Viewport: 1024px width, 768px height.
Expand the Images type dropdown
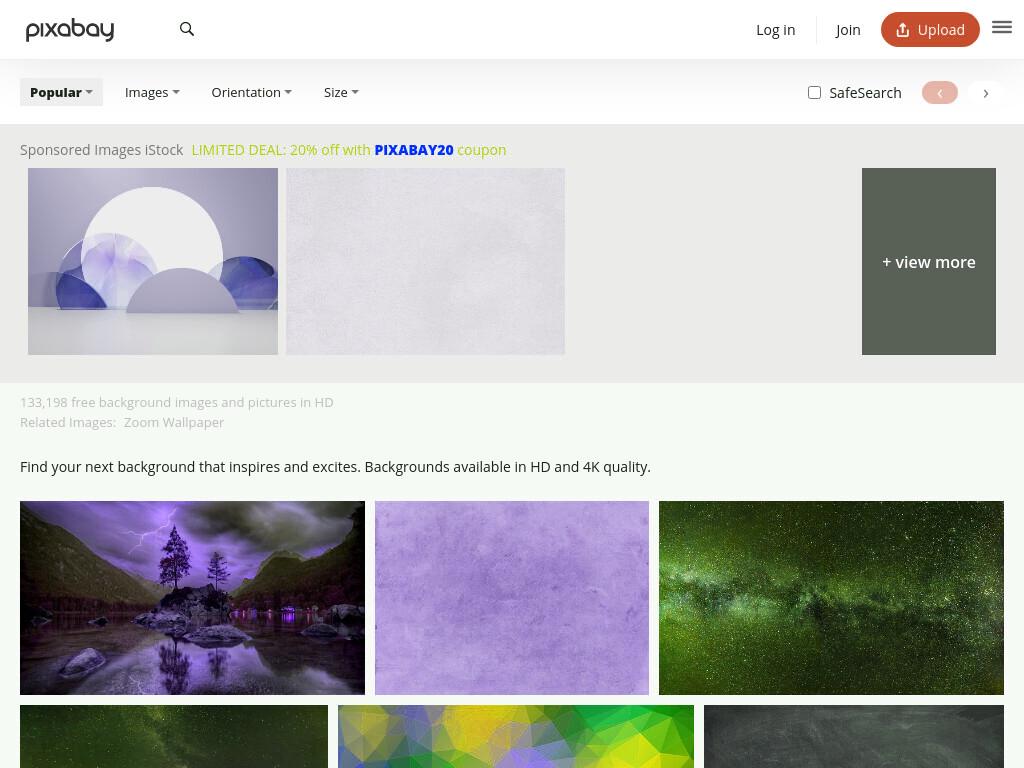[x=152, y=92]
